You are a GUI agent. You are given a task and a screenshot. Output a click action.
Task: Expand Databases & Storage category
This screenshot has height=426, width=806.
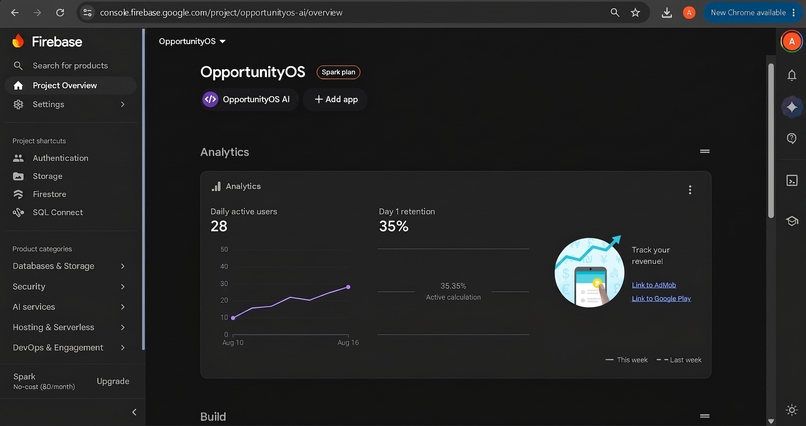click(x=69, y=266)
